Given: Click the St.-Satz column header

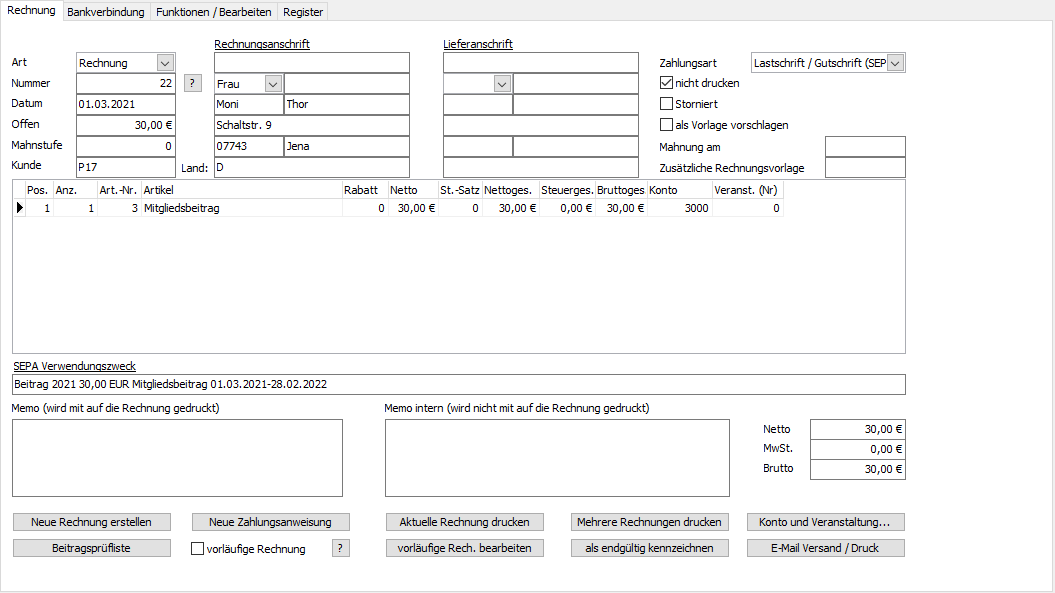Looking at the screenshot, I should point(460,190).
